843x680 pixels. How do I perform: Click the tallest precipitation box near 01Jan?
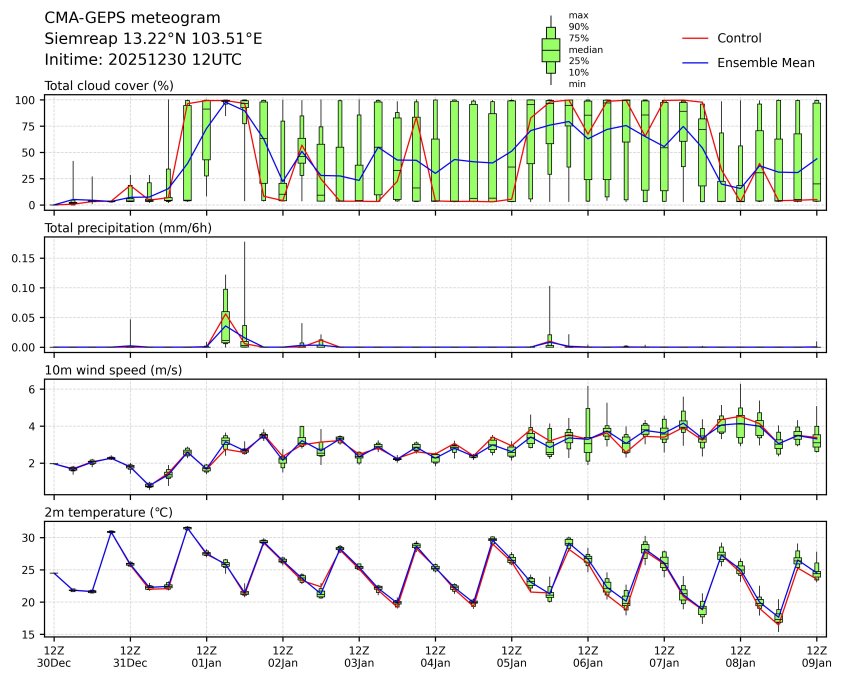[226, 313]
